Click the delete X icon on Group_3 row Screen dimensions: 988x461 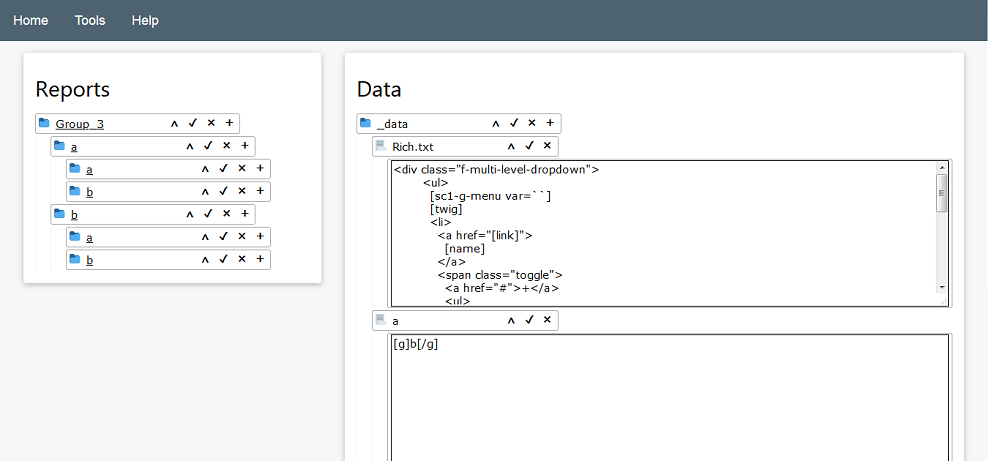tap(211, 123)
